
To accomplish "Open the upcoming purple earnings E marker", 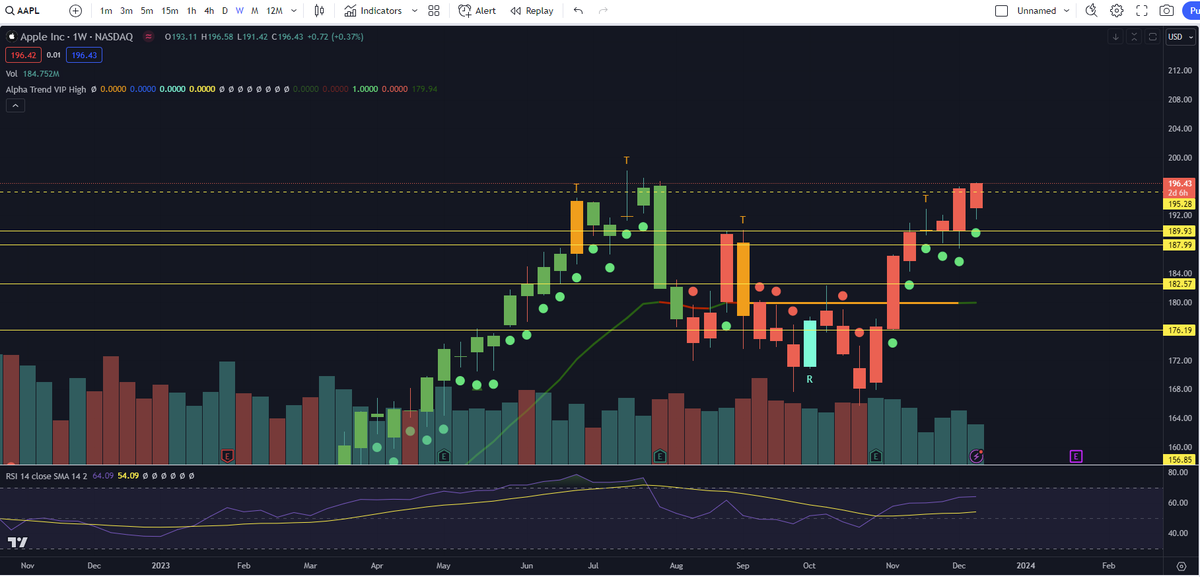I will pos(1076,456).
